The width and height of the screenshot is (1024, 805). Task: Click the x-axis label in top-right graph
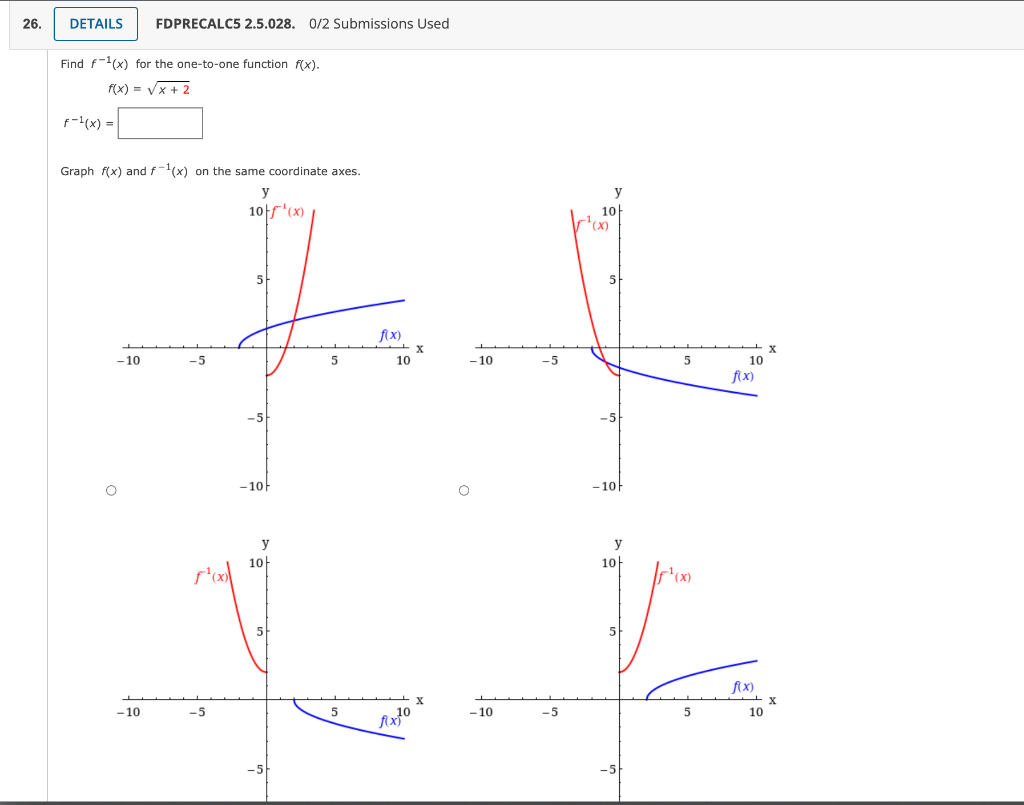coord(772,349)
